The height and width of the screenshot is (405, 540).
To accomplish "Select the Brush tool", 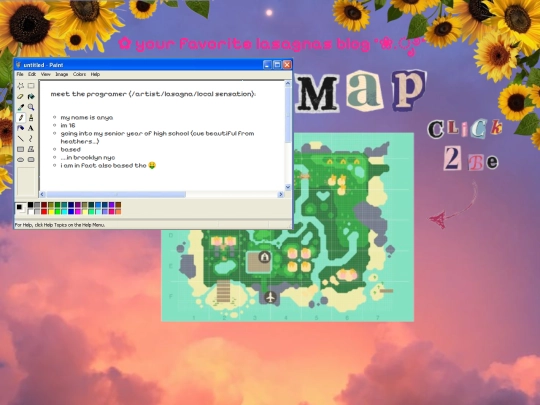I will click(31, 117).
